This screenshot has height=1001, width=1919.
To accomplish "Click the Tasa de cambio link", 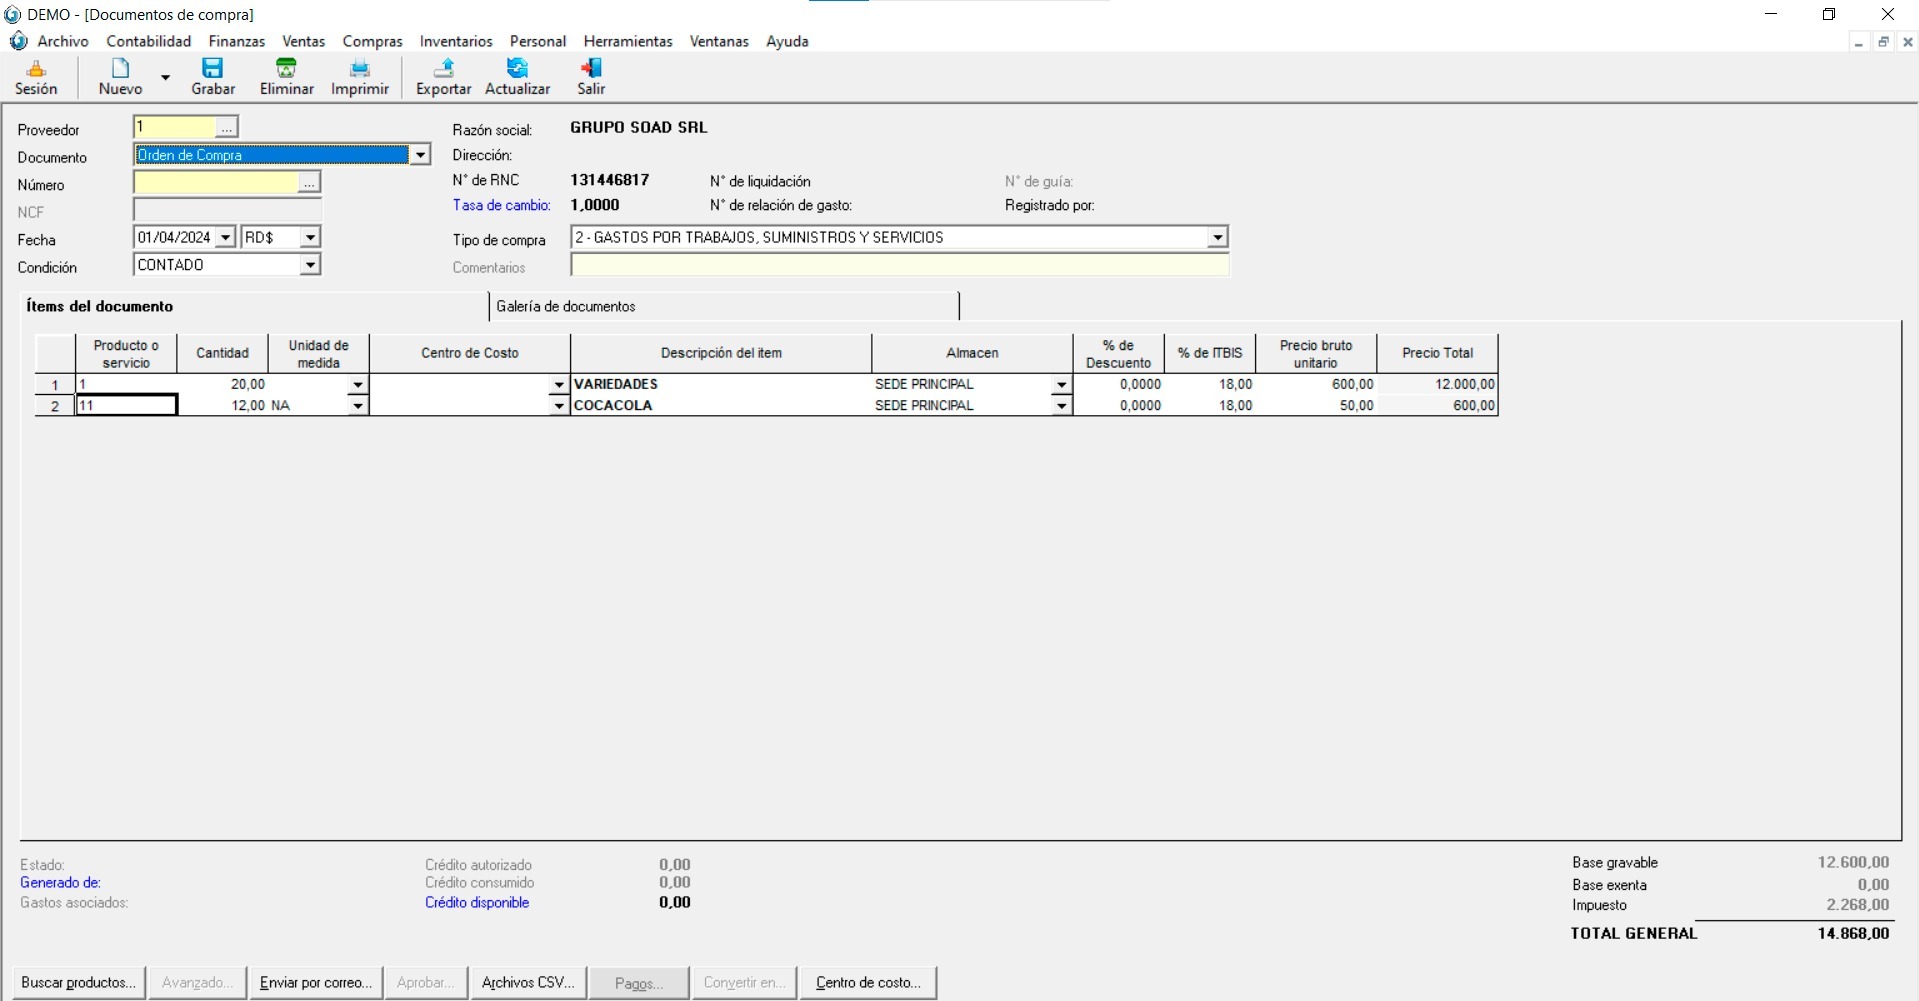I will click(501, 205).
